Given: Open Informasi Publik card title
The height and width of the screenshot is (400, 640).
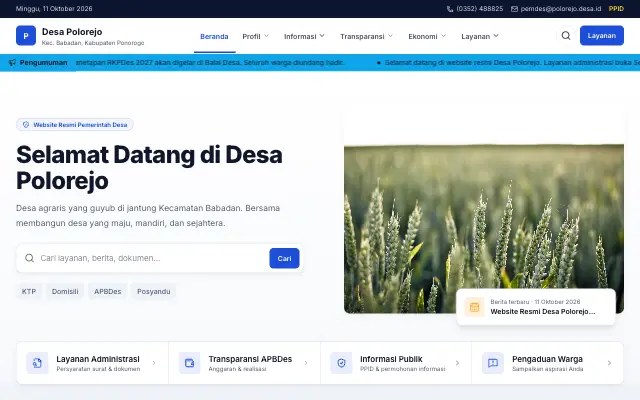Looking at the screenshot, I should [391, 359].
